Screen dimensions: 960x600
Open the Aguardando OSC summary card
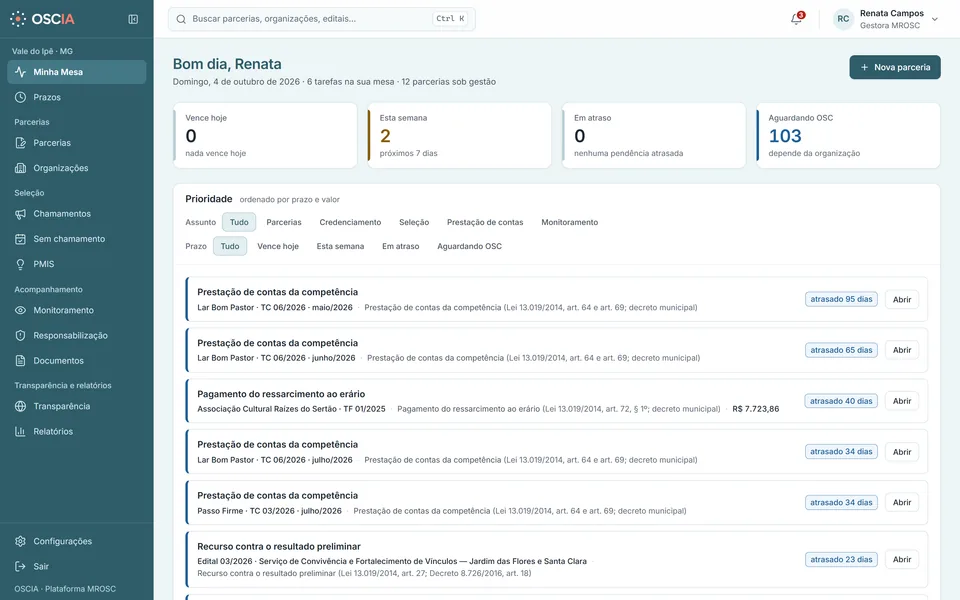pos(848,135)
